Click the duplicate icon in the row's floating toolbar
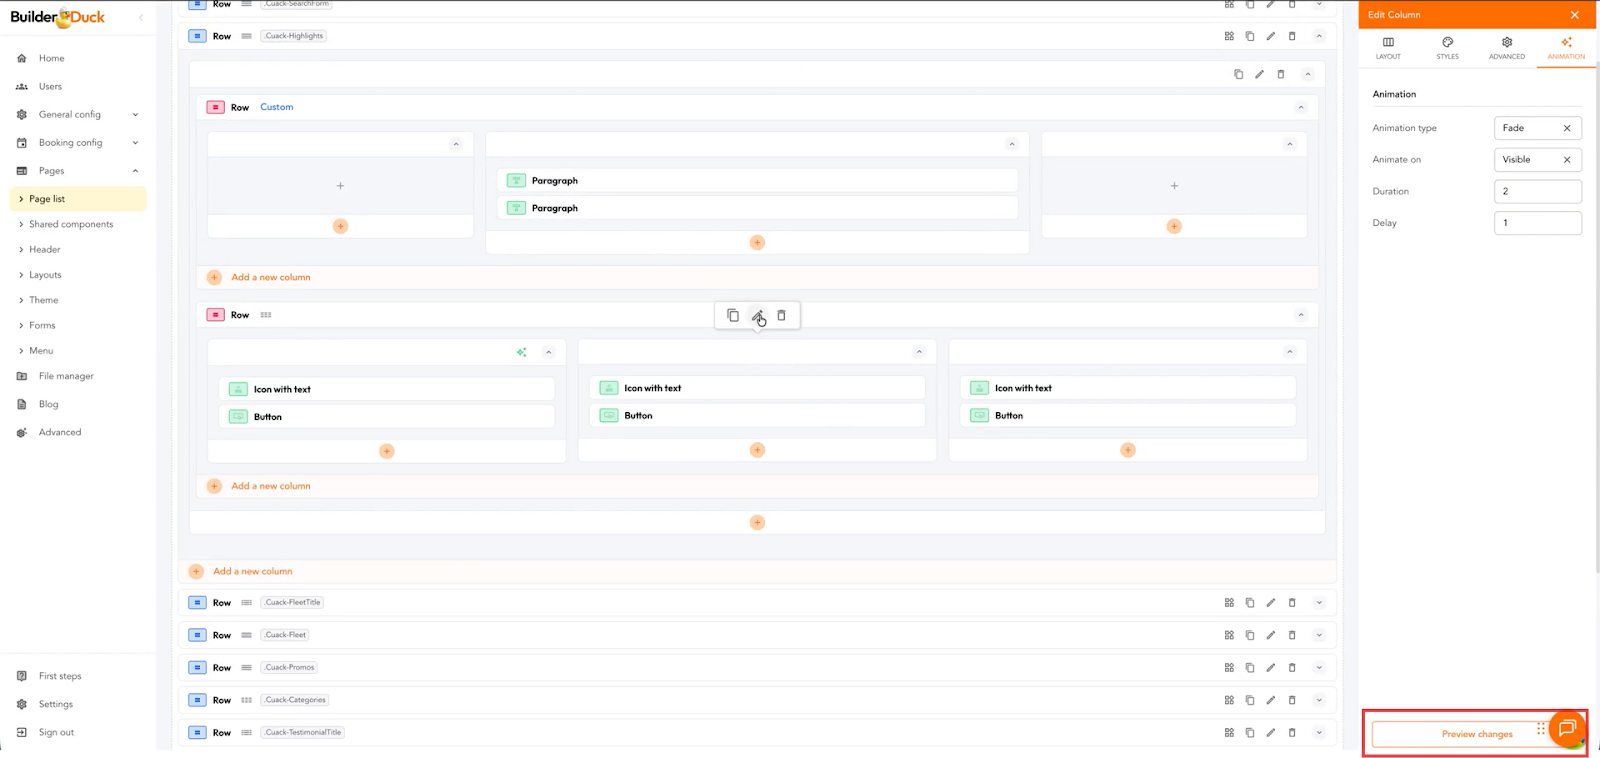 coord(733,316)
